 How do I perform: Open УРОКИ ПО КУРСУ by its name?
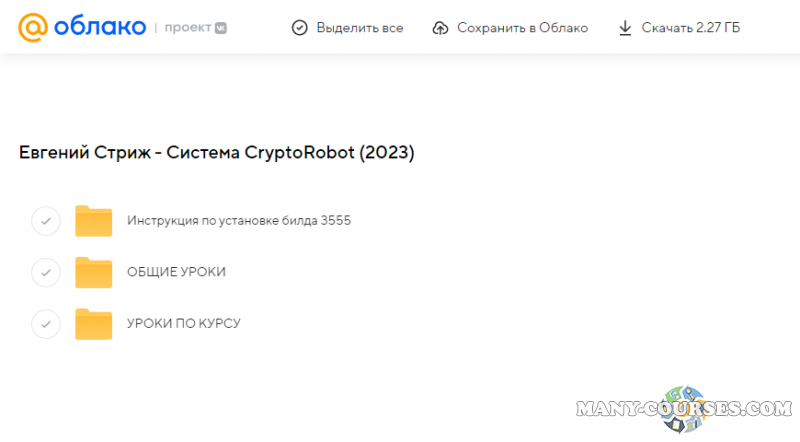(184, 324)
